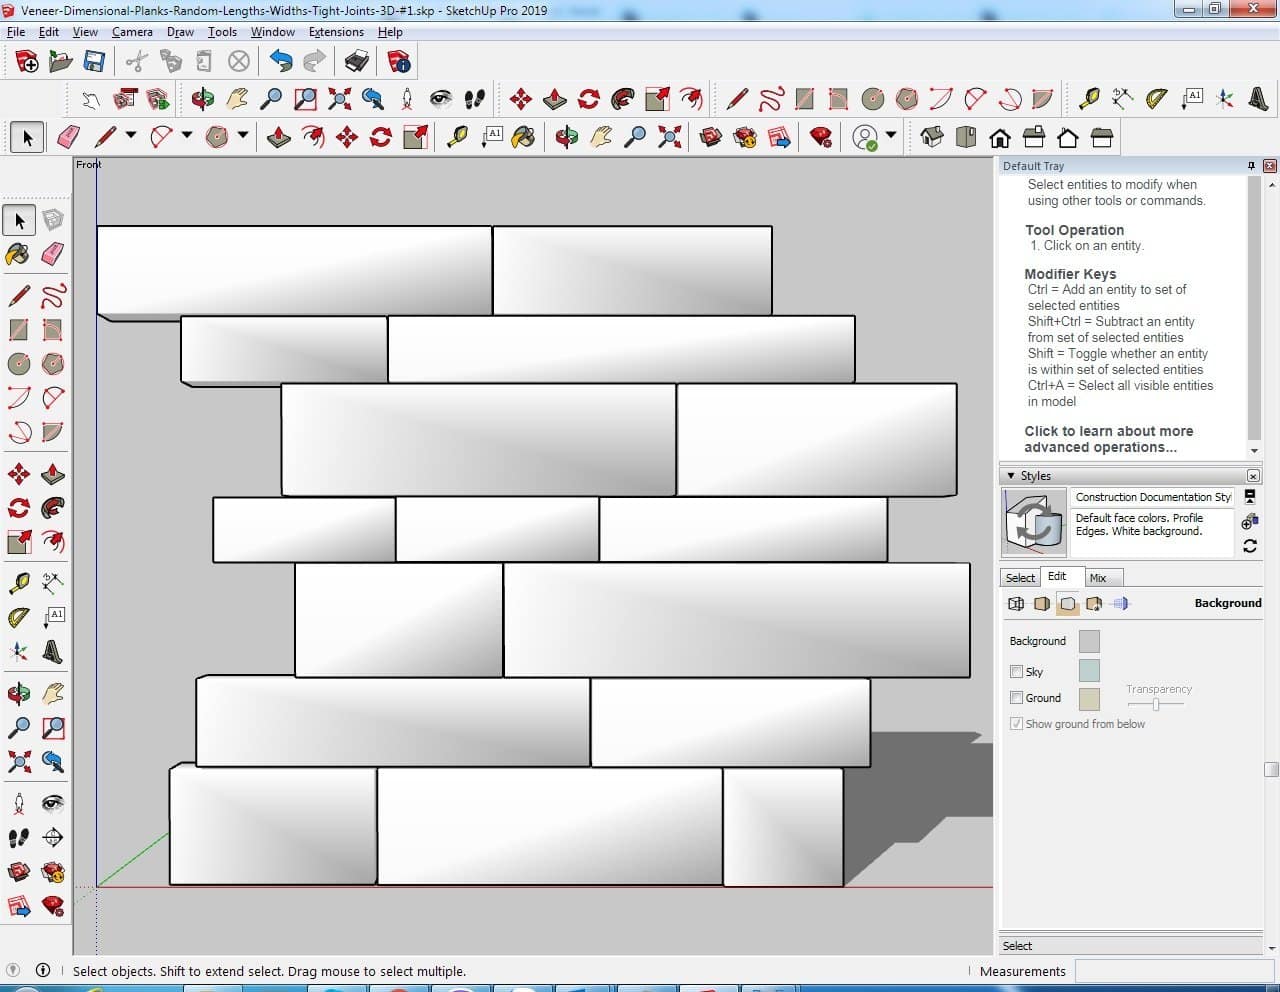Toggle Show ground from below checkbox
Viewport: 1280px width, 992px height.
point(1016,724)
